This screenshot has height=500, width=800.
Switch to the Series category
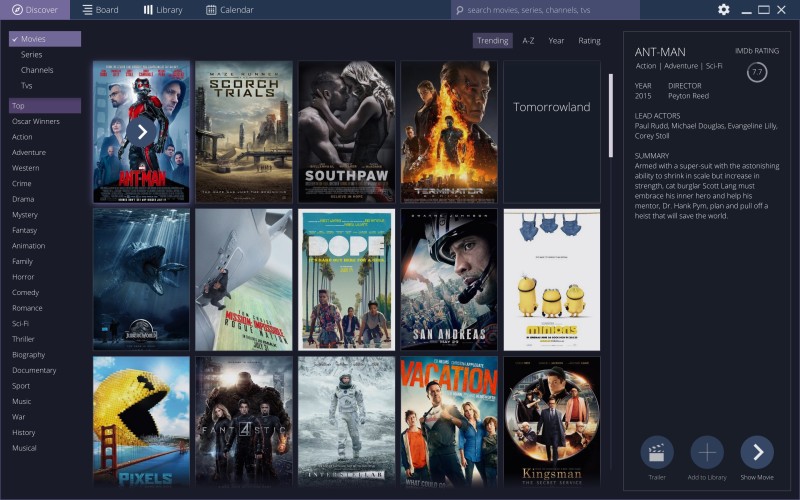(32, 55)
